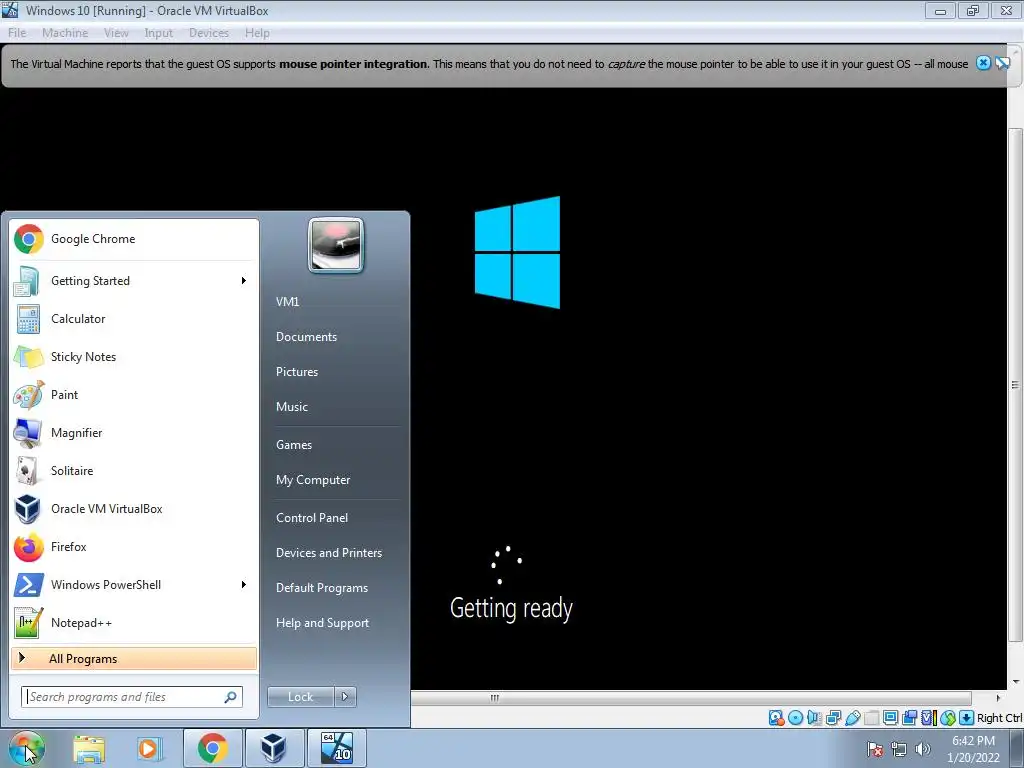Screen dimensions: 1024x768
Task: Click the VirtualBox network status icon
Action: [833, 718]
